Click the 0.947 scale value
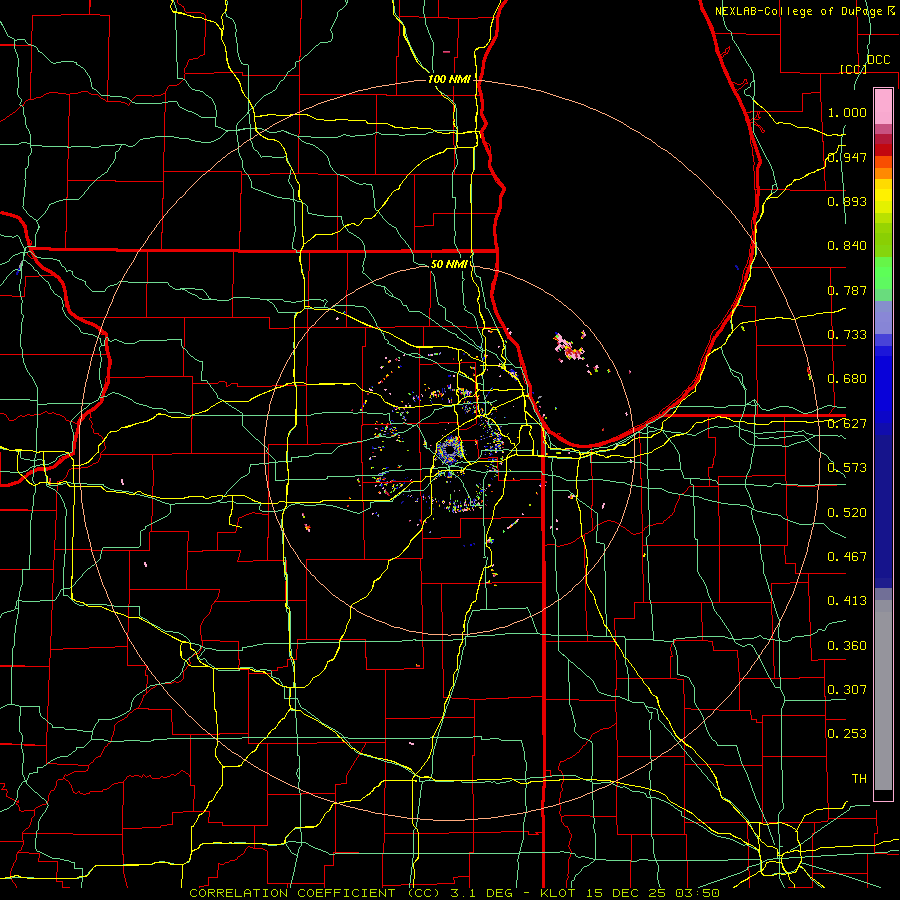The image size is (900, 900). tap(847, 157)
